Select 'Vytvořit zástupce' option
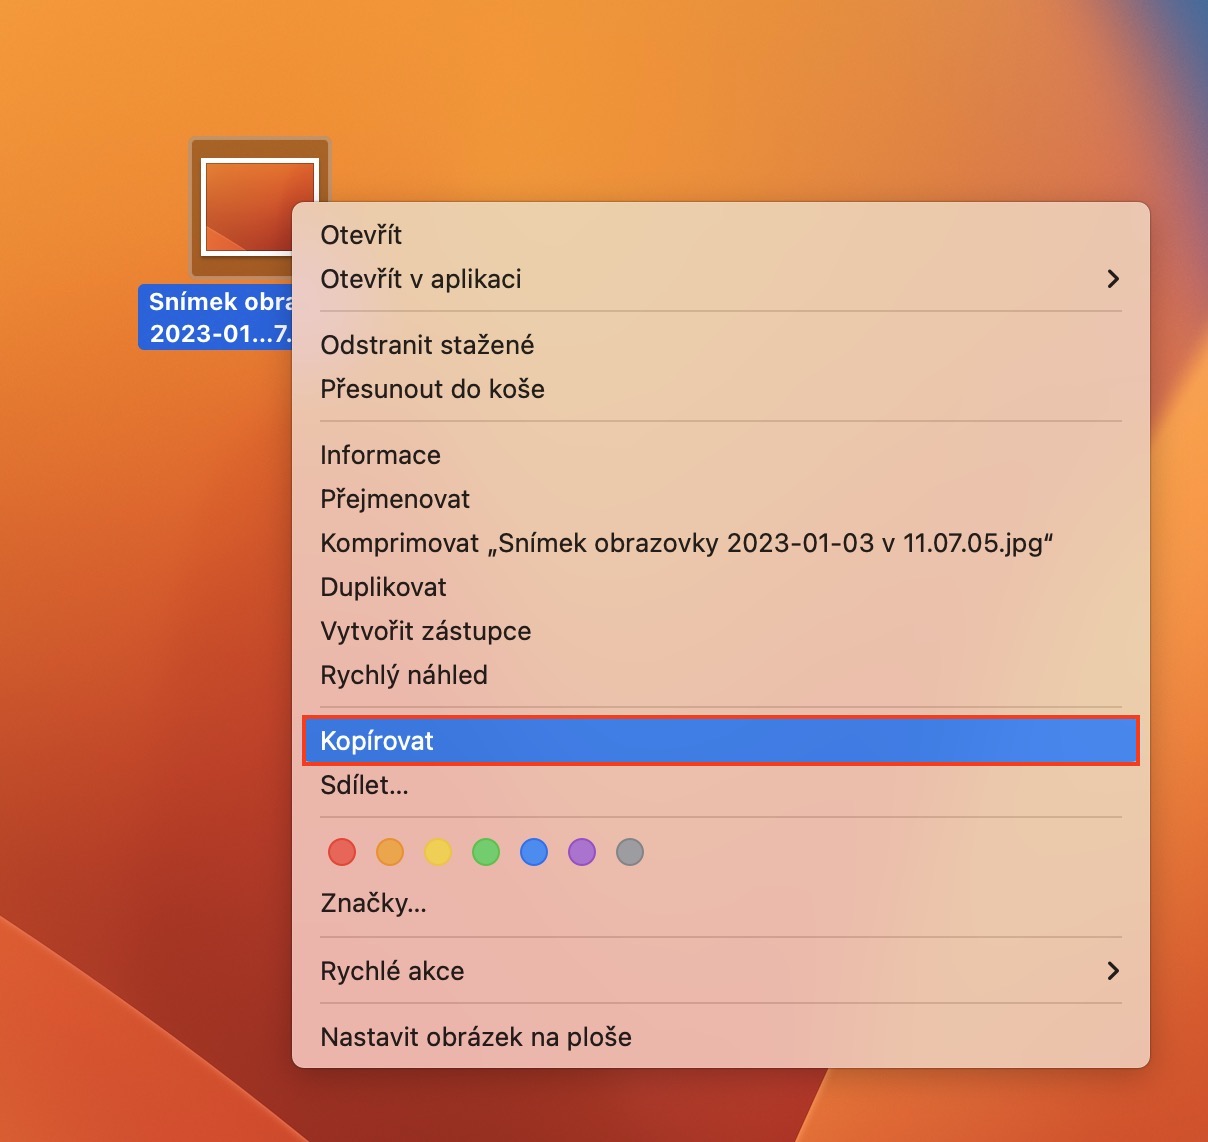Image resolution: width=1208 pixels, height=1142 pixels. tap(720, 631)
